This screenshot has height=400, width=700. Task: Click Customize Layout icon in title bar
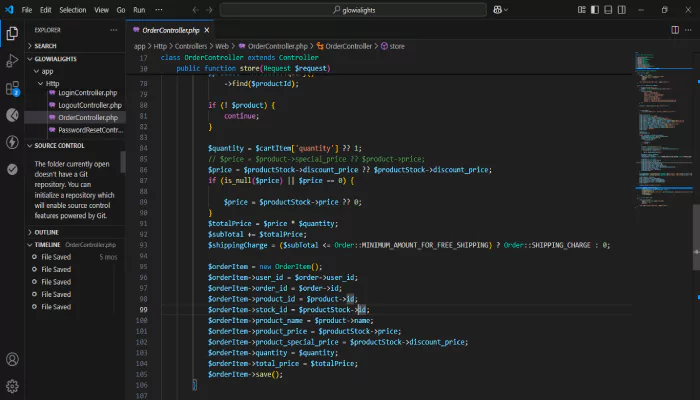[x=581, y=10]
